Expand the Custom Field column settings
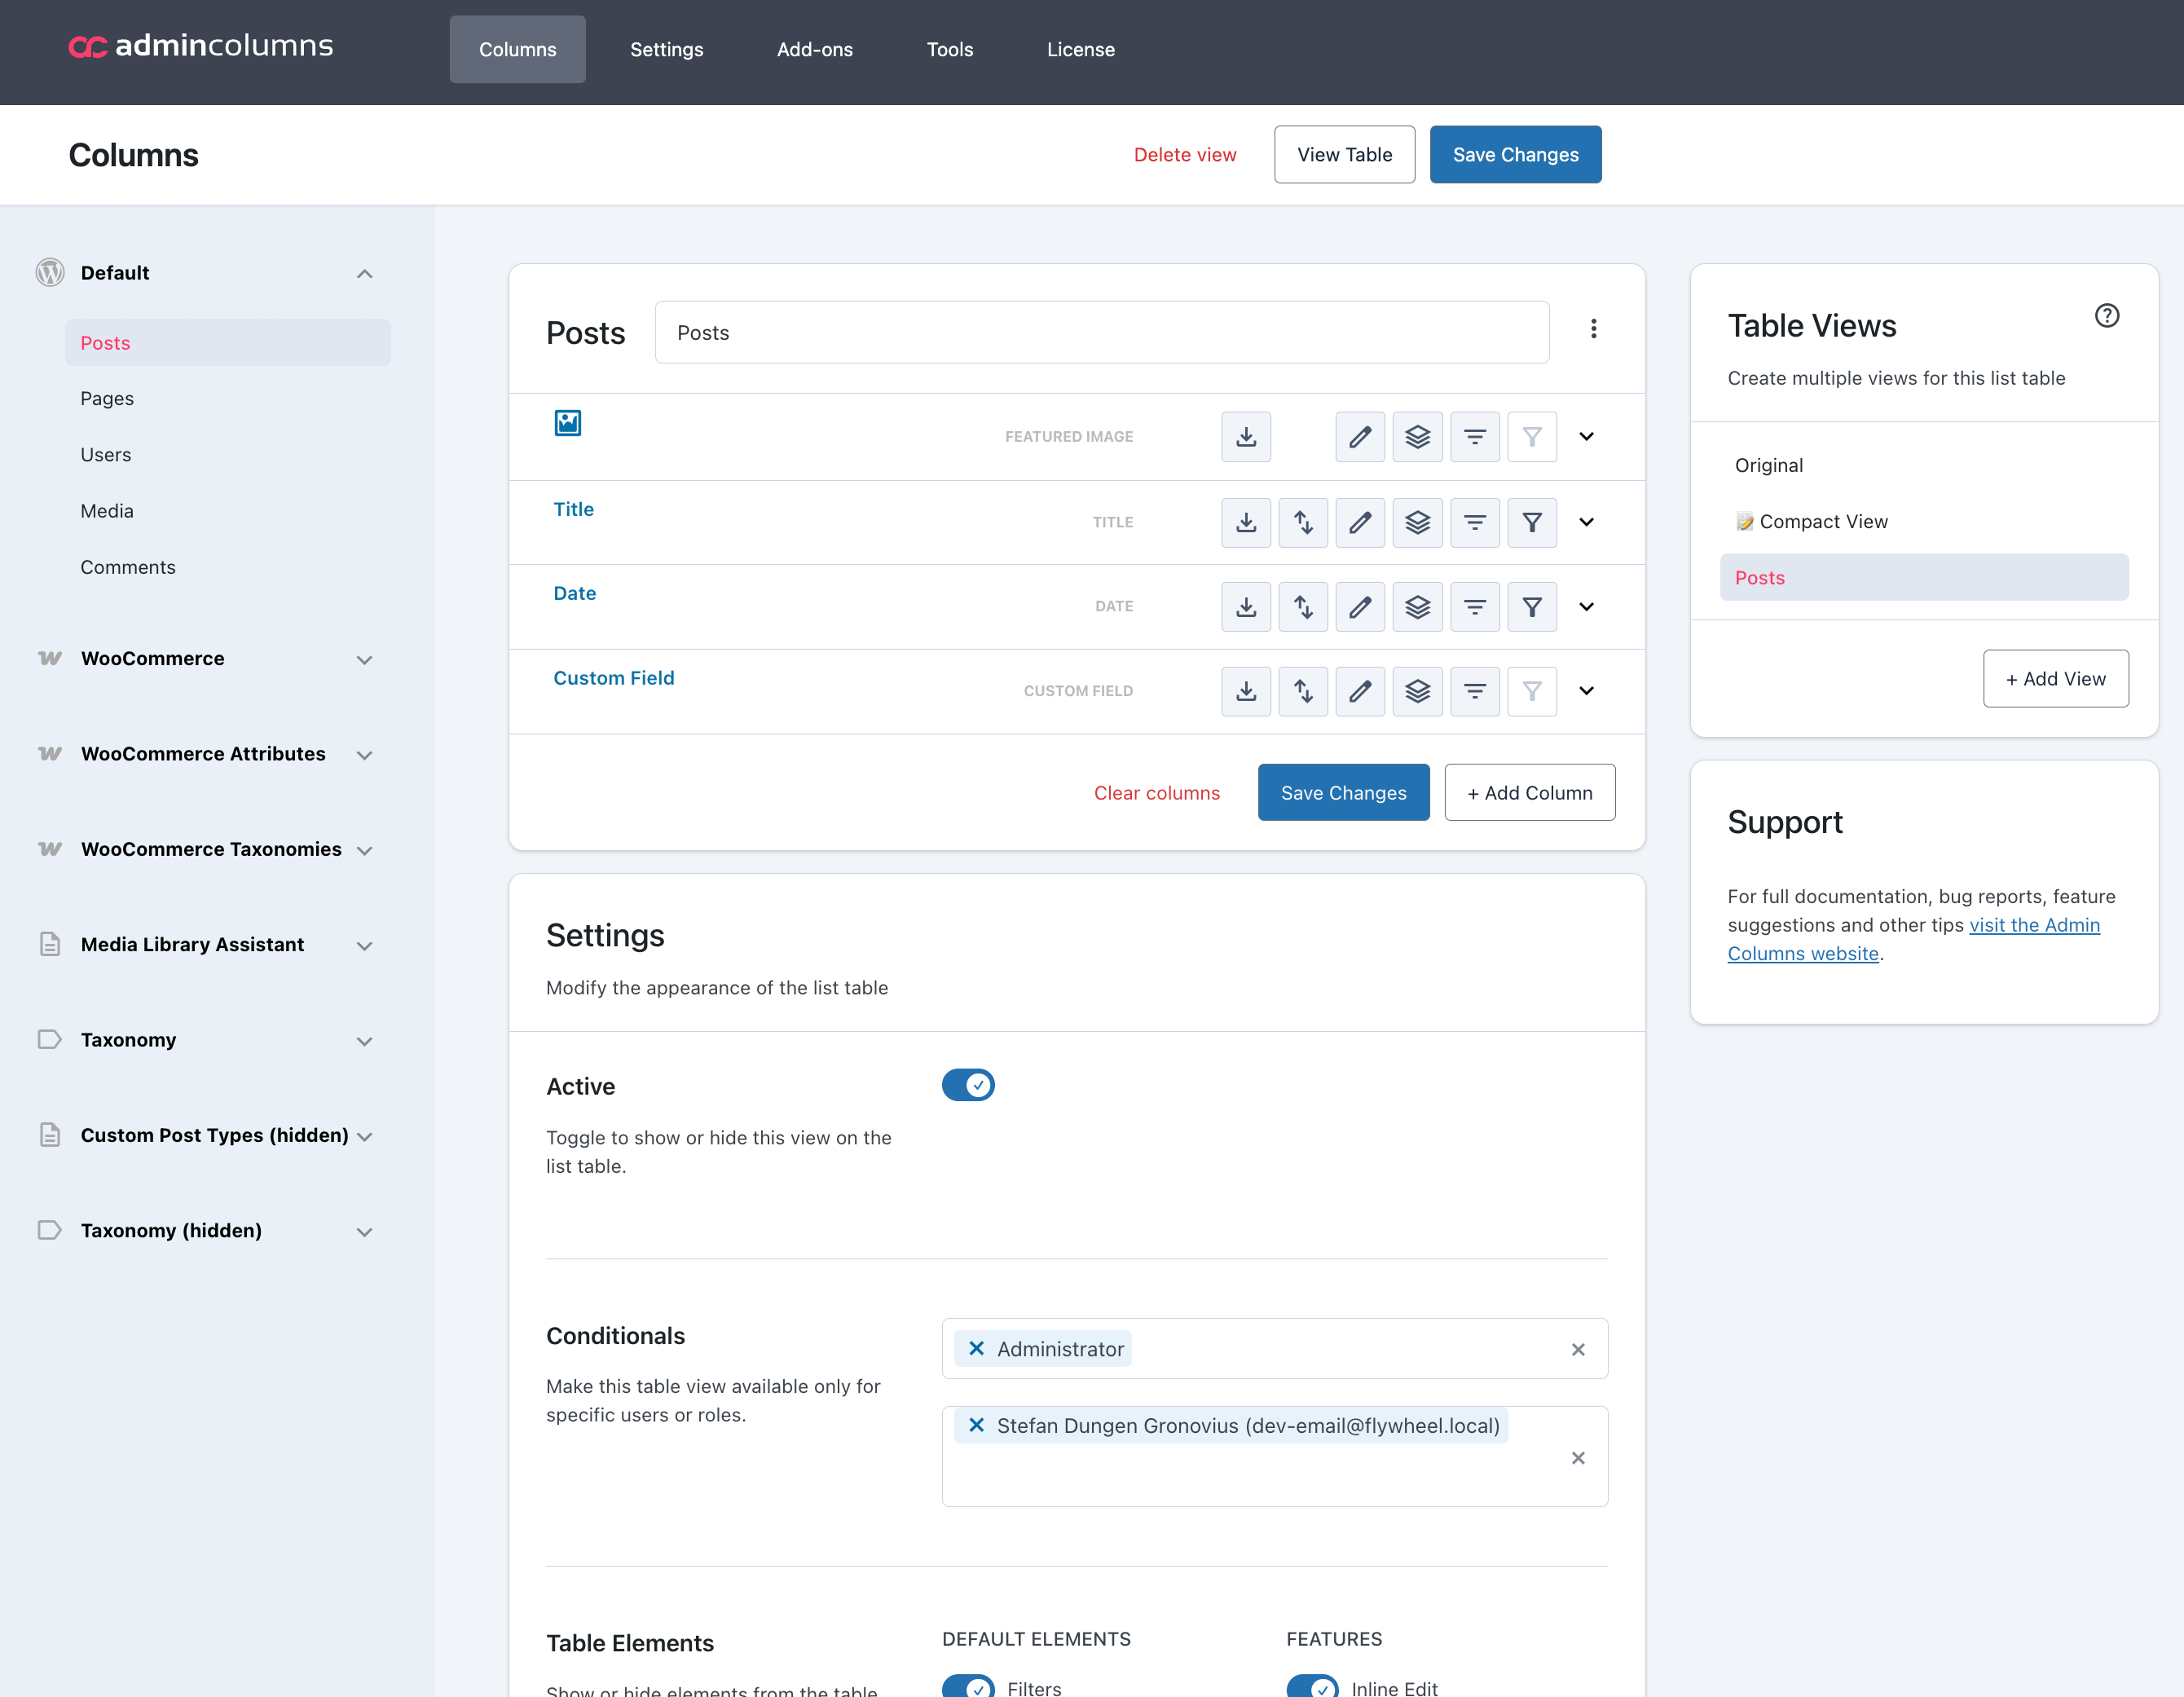The height and width of the screenshot is (1697, 2184). pyautogui.click(x=1586, y=691)
